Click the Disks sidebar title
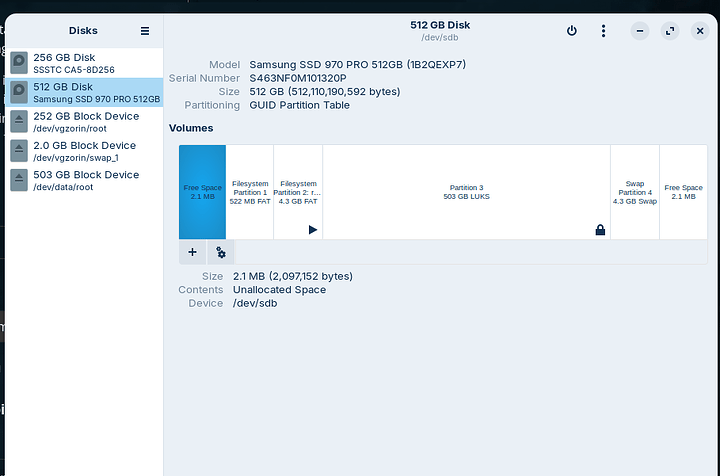Screen dimensions: 720x476 pos(83,31)
